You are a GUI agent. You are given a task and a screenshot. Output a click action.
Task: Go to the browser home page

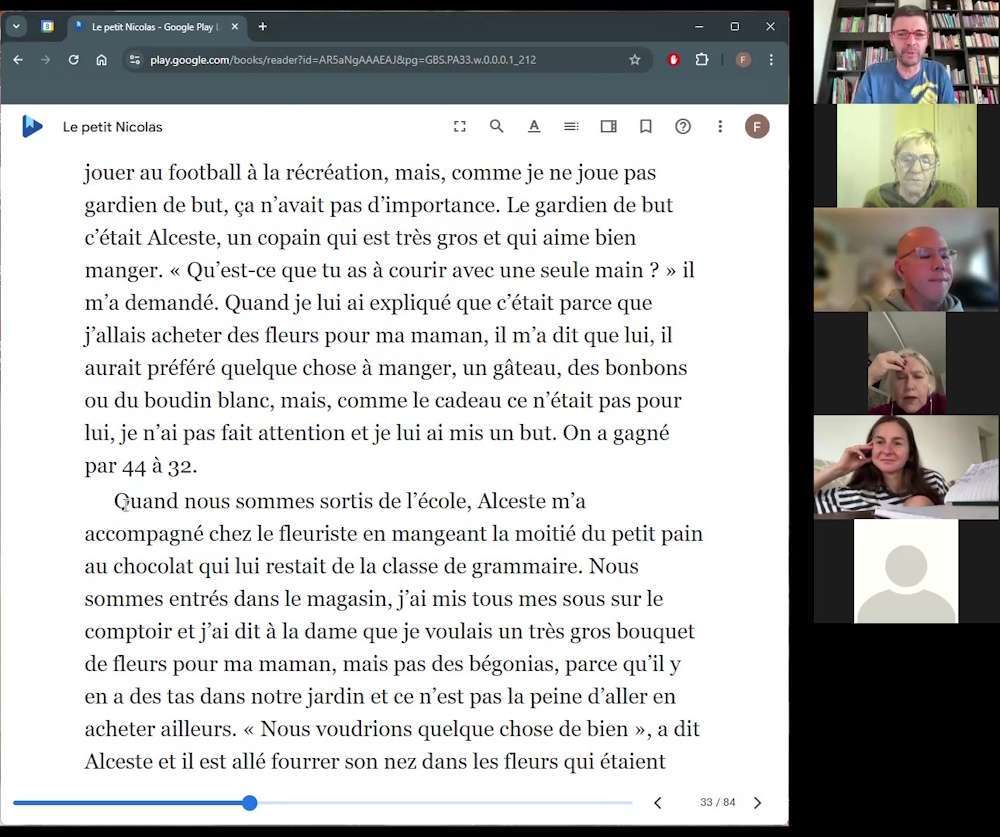point(101,60)
